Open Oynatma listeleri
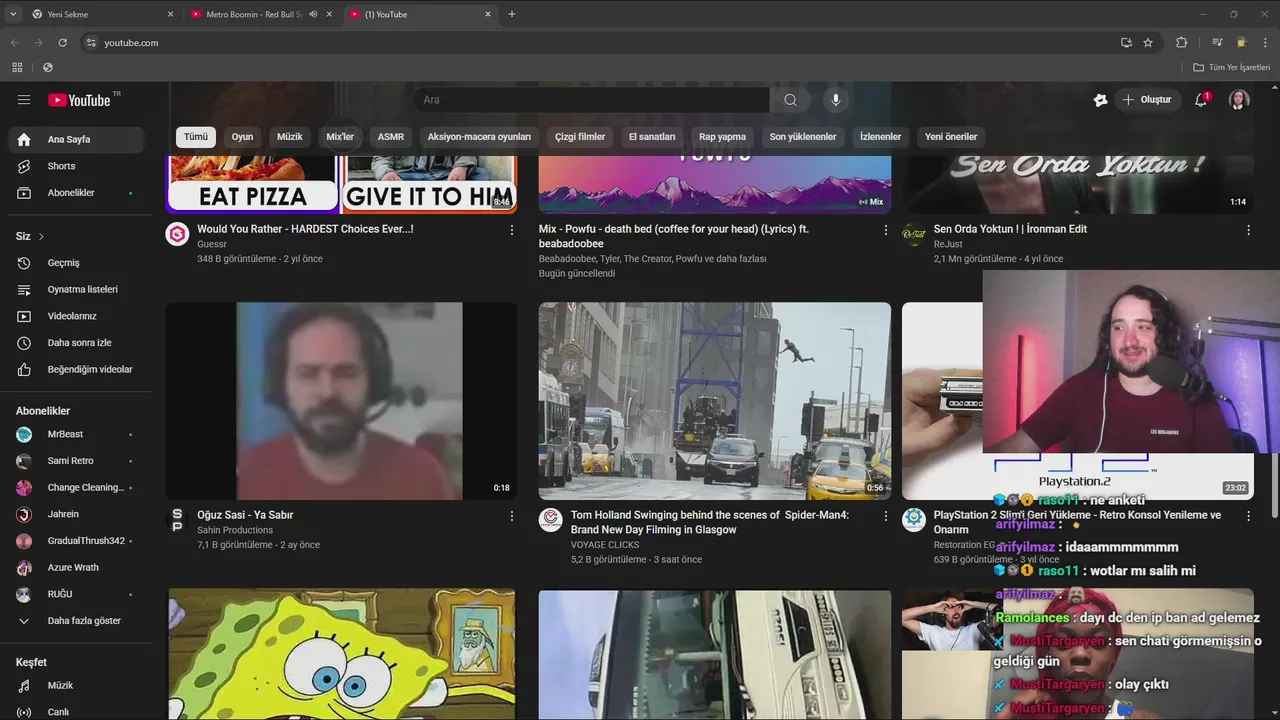 [x=76, y=290]
